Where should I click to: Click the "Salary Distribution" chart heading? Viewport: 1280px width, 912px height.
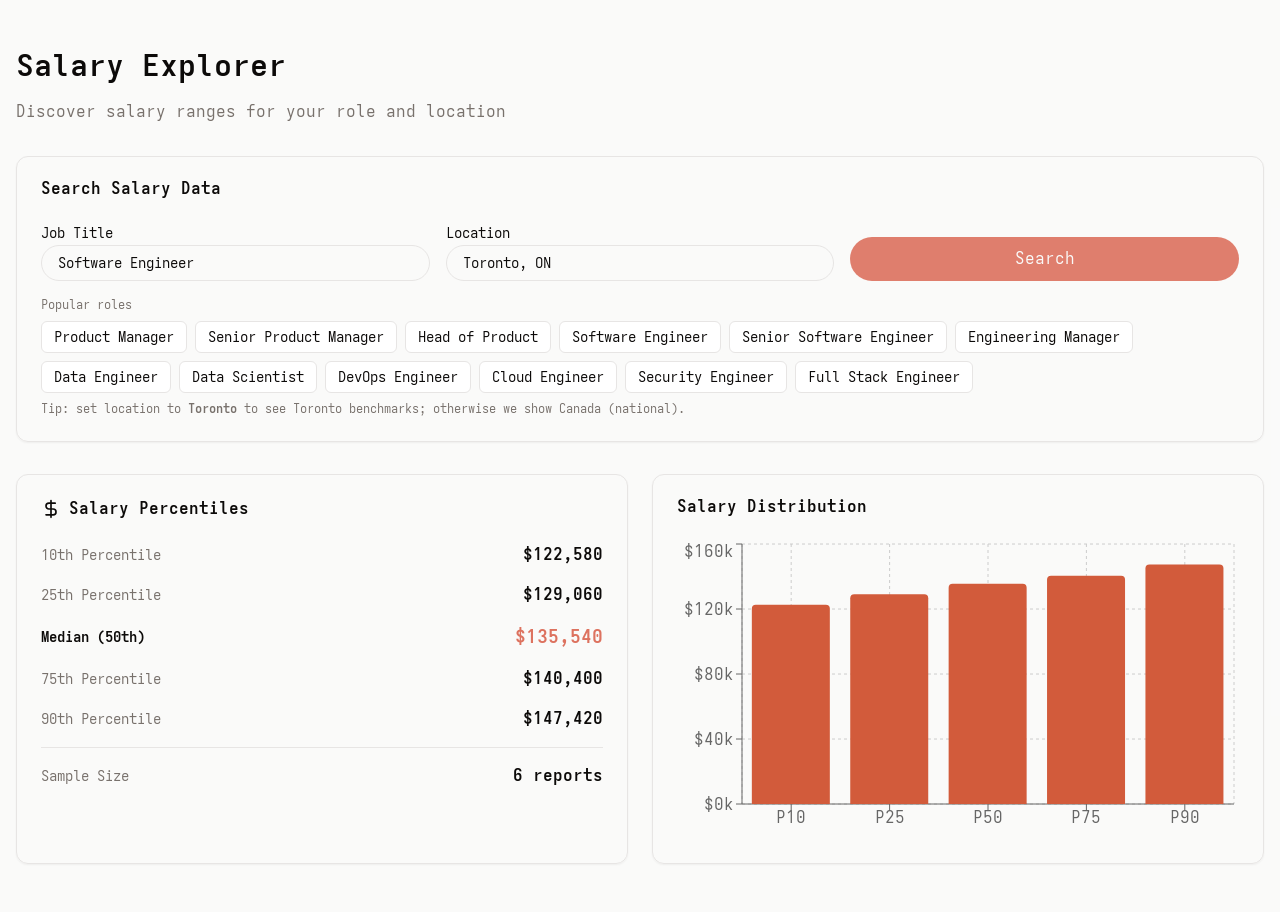coord(772,506)
